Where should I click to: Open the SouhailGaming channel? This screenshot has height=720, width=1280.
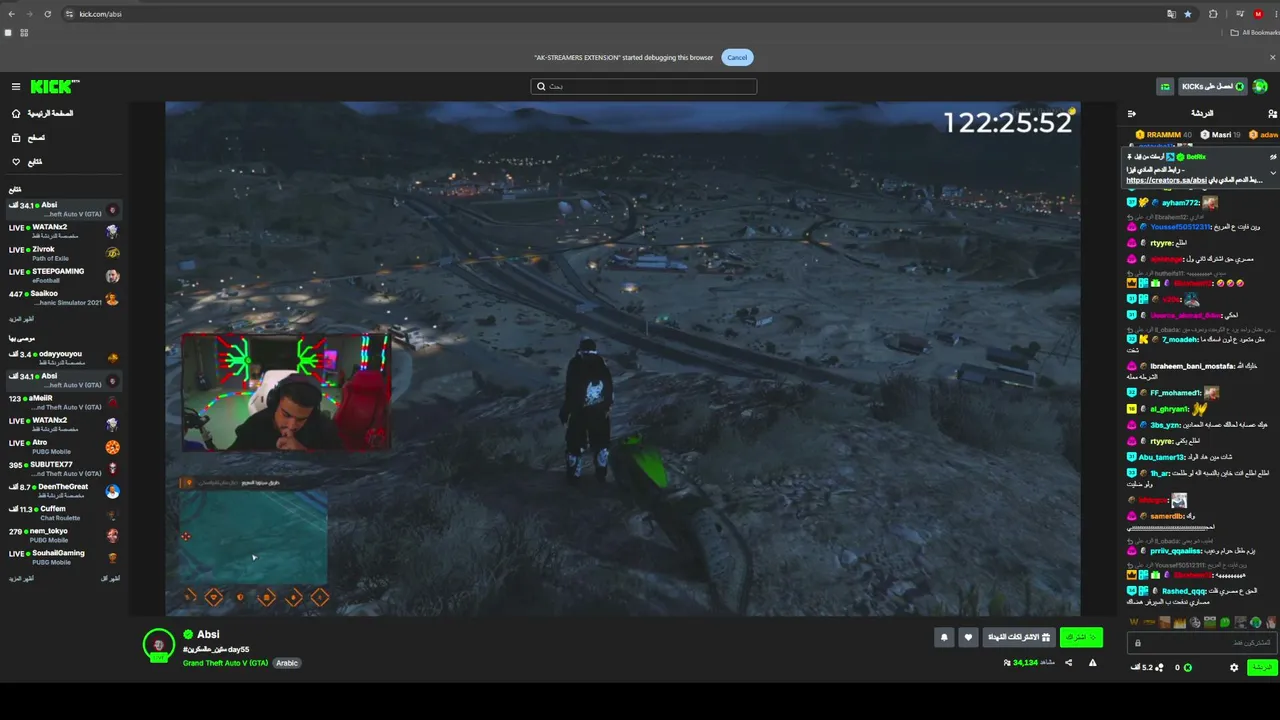(x=64, y=557)
